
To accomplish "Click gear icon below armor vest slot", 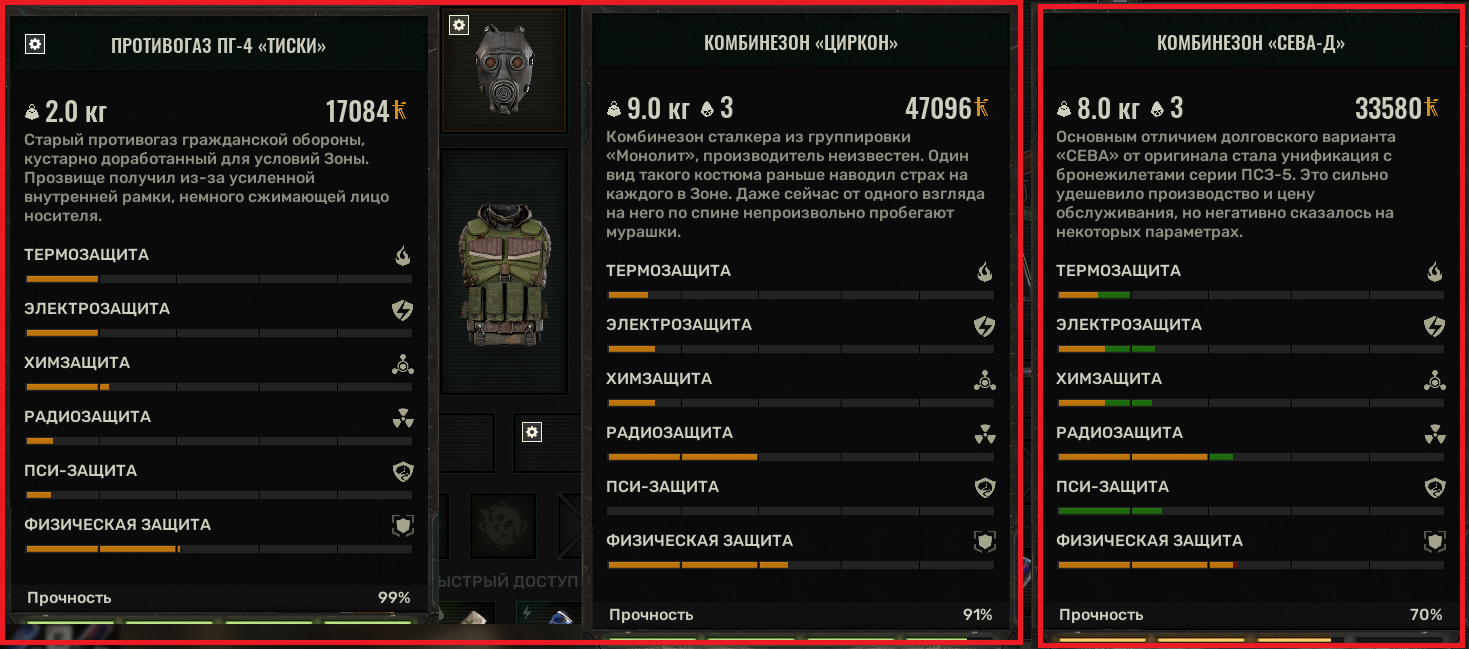I will tap(532, 432).
